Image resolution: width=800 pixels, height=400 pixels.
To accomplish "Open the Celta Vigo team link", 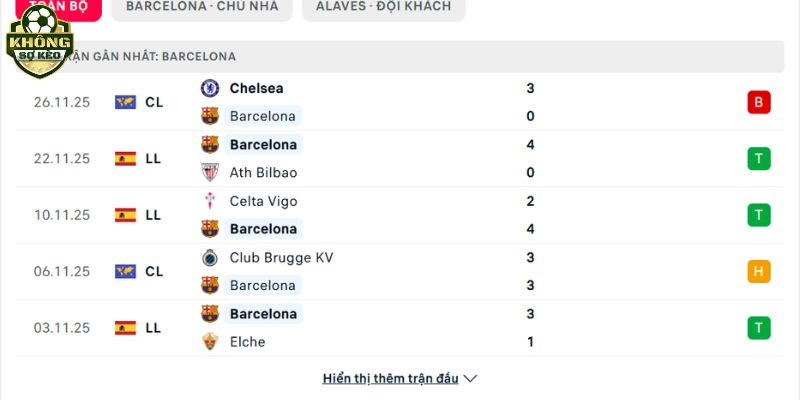I will [x=264, y=201].
